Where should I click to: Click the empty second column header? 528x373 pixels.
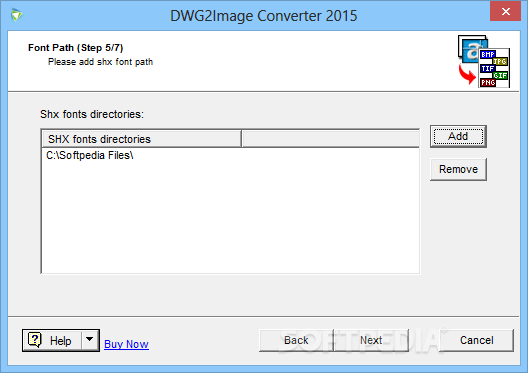[331, 139]
